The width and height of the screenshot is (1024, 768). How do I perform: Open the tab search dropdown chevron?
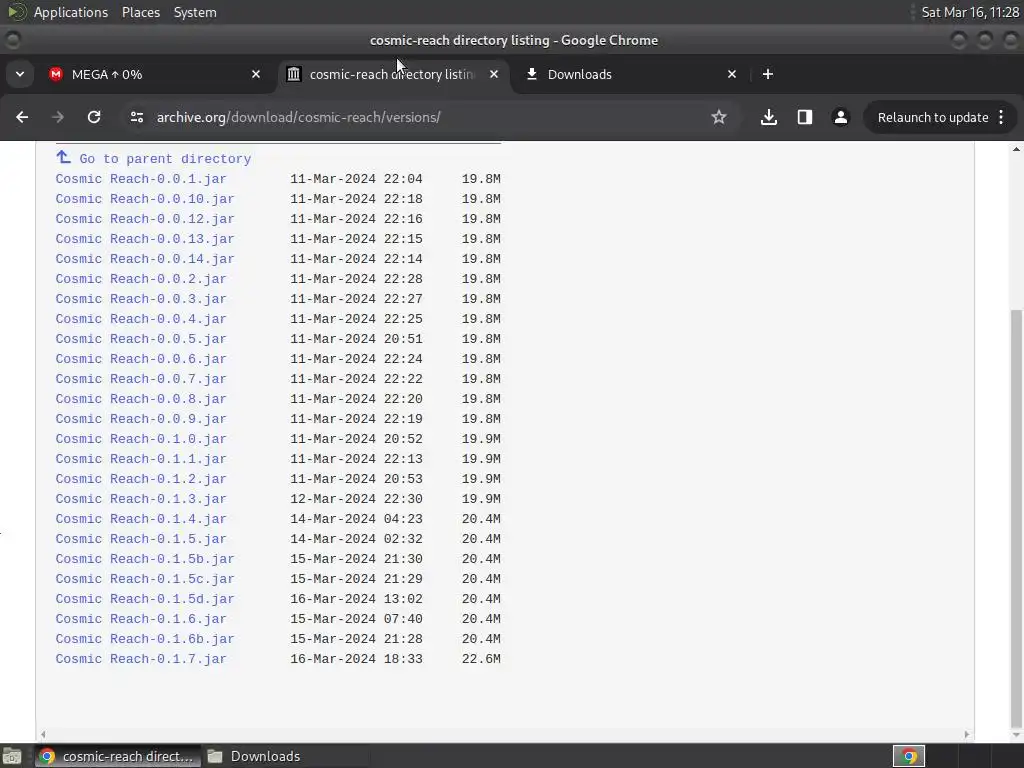(20, 74)
